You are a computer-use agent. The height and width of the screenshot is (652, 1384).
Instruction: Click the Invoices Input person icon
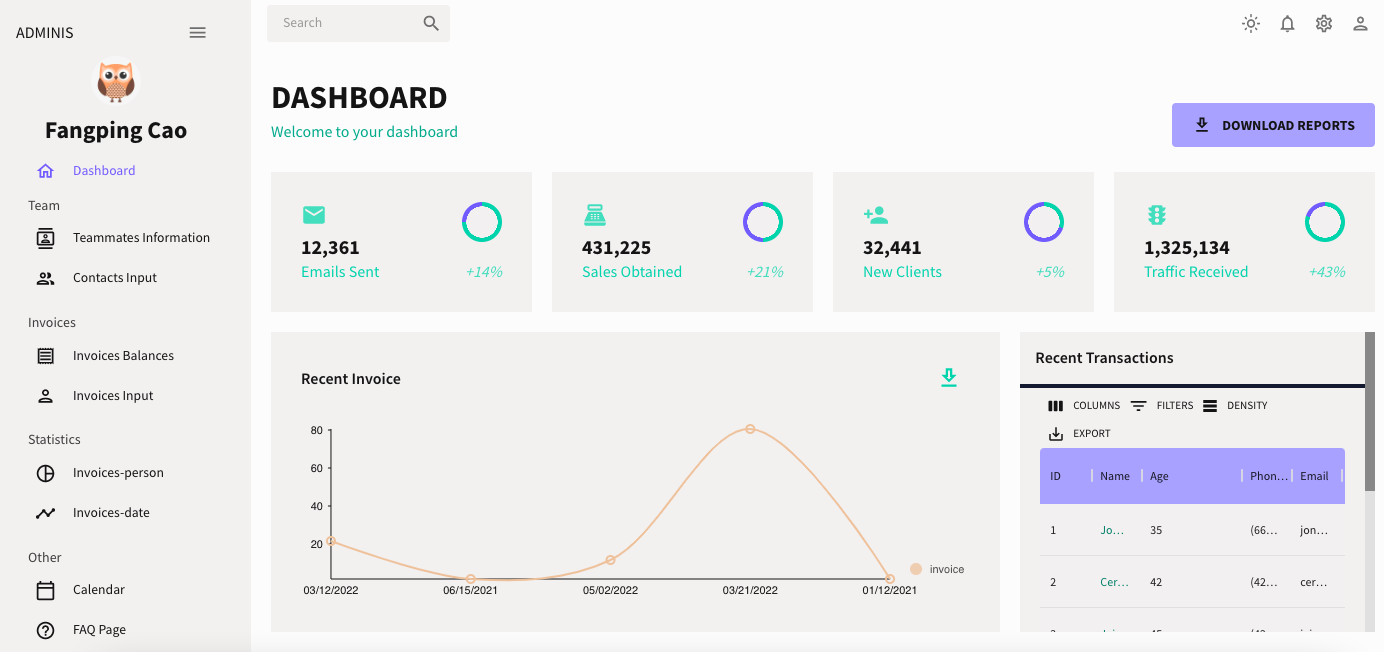[45, 396]
